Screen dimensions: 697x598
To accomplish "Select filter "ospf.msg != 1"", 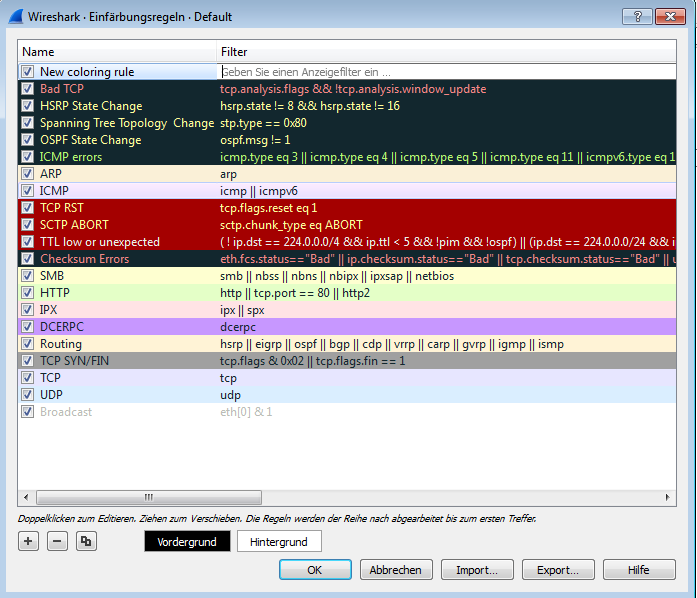I will [255, 140].
